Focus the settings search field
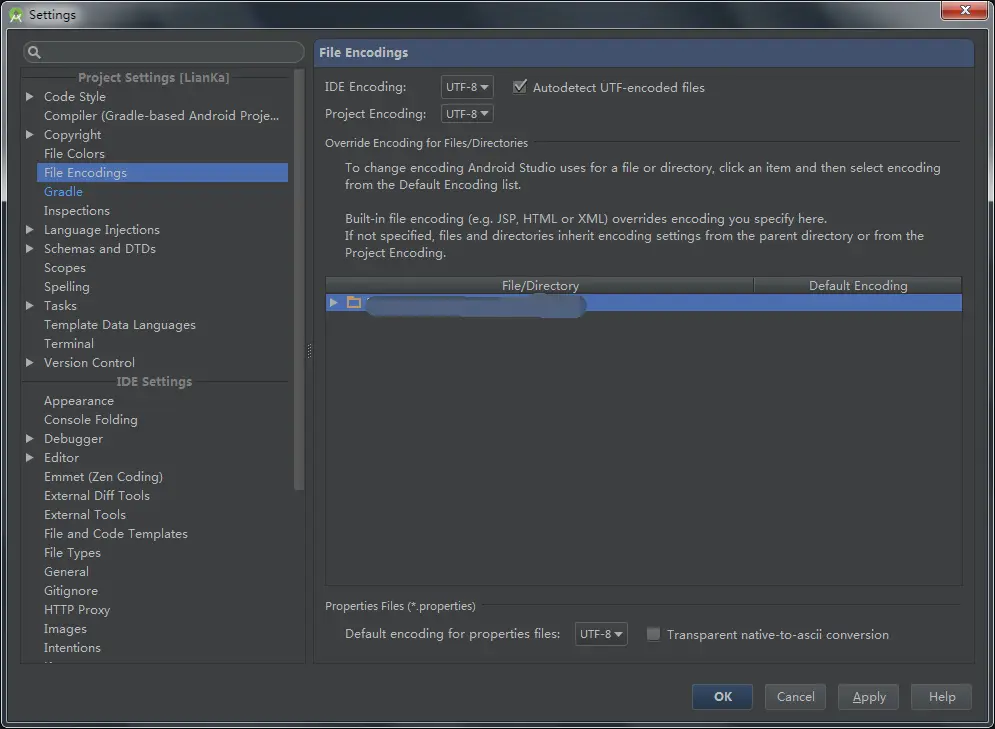 coord(164,52)
